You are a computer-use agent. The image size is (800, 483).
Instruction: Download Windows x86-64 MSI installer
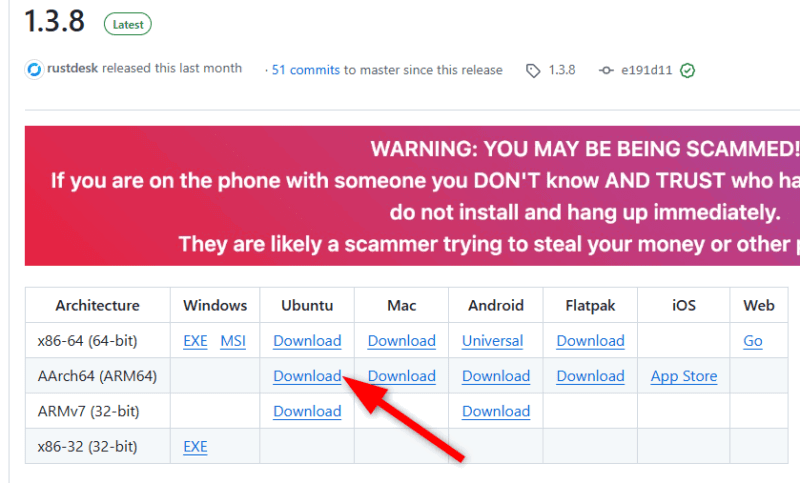click(233, 341)
